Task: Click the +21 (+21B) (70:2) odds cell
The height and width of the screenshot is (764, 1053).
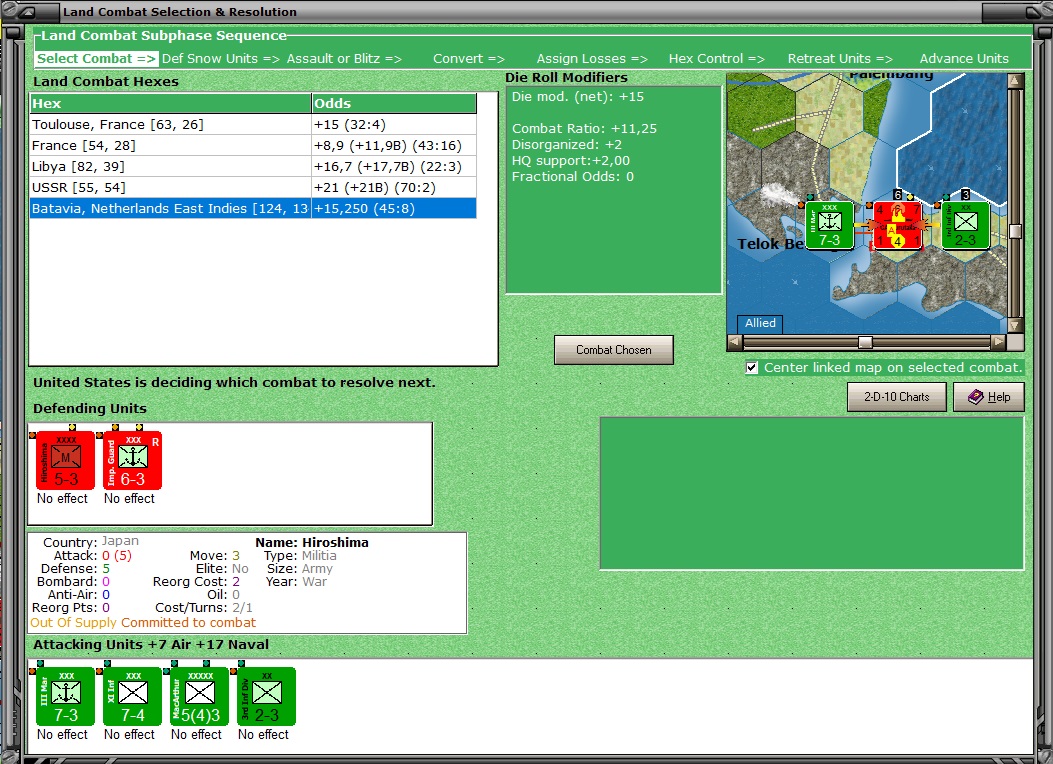Action: click(394, 187)
